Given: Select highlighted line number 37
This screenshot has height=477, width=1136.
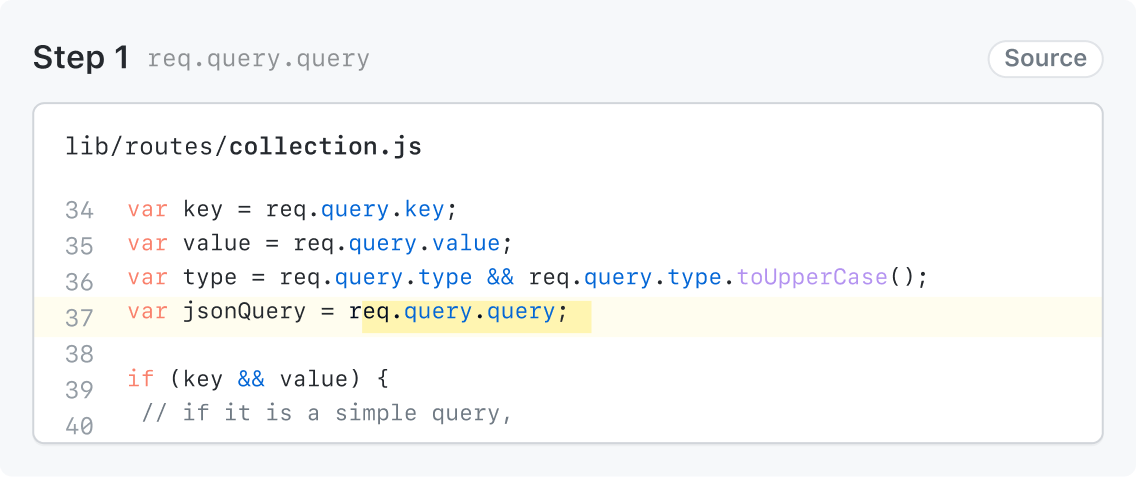Looking at the screenshot, I should 79,318.
